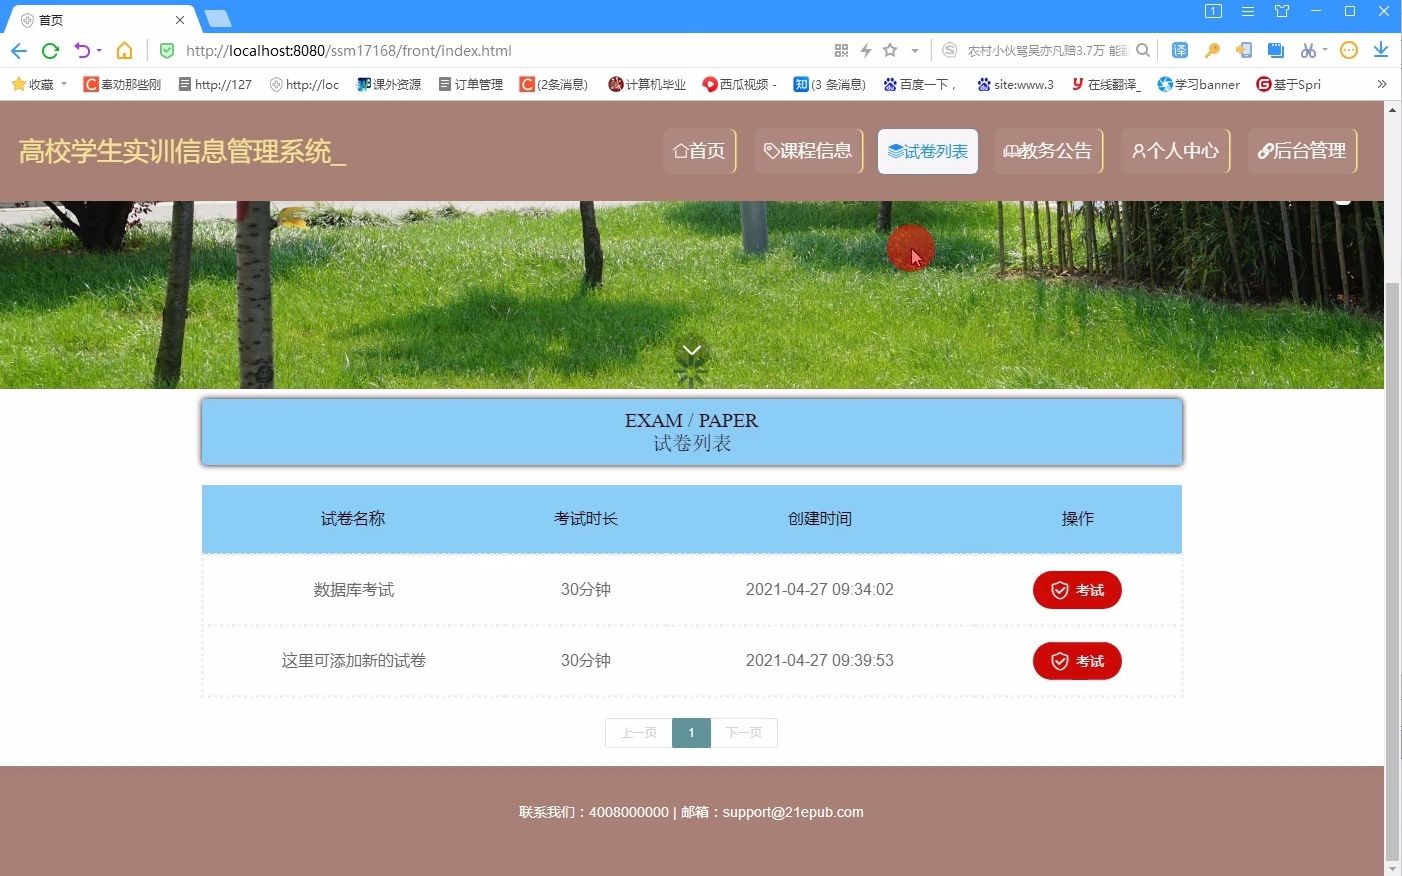This screenshot has width=1402, height=876.
Task: Click the scissors screenshot tool icon
Action: click(x=1309, y=50)
